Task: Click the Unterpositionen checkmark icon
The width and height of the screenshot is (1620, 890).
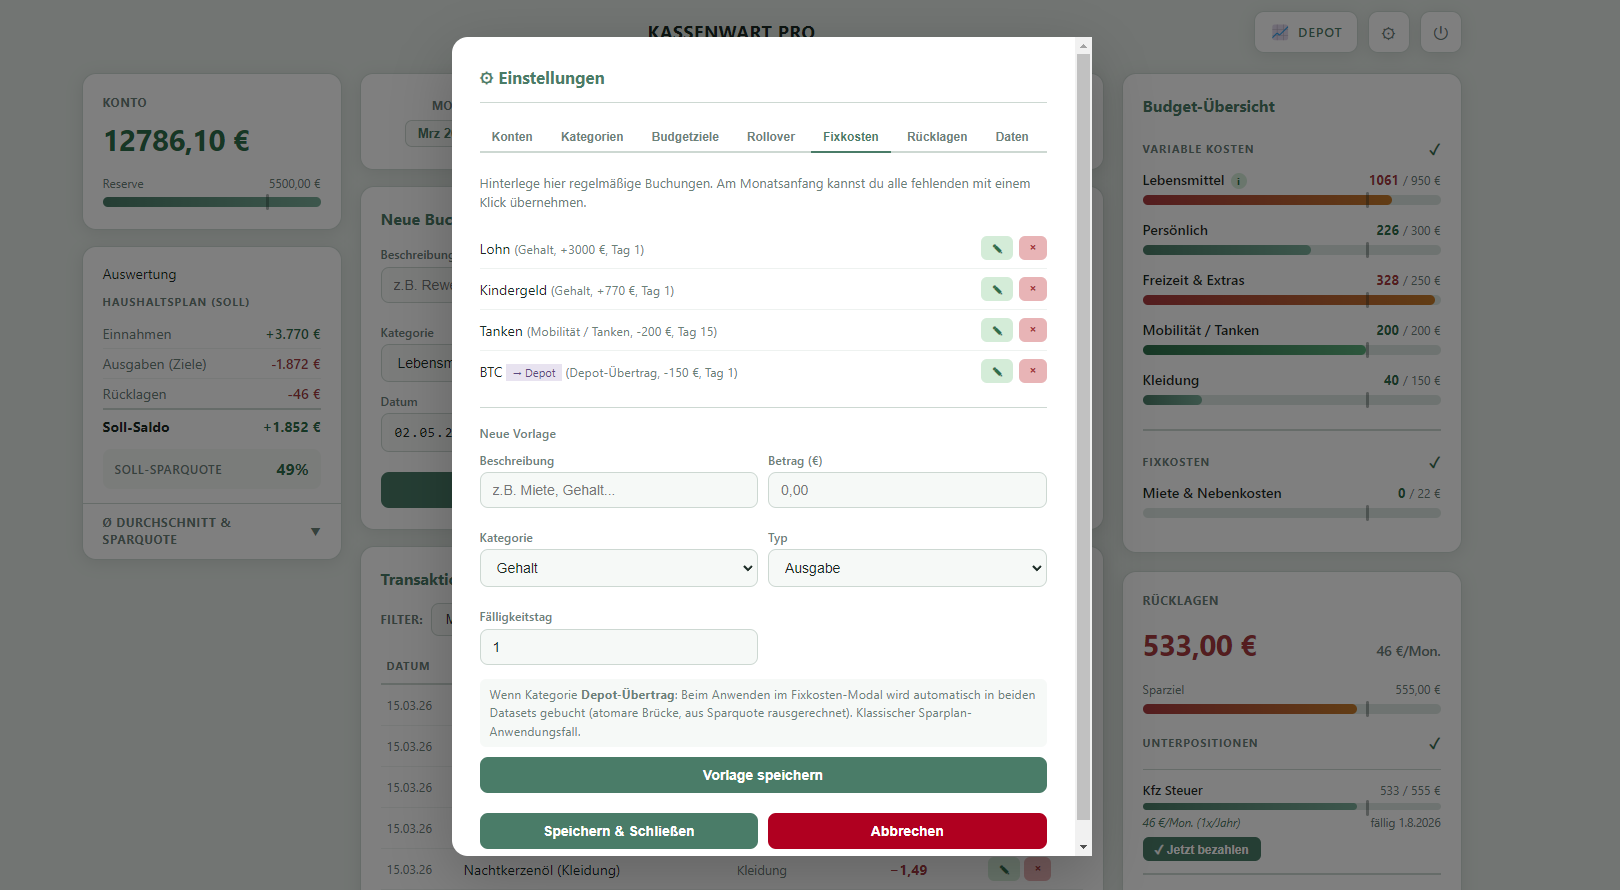Action: 1434,743
